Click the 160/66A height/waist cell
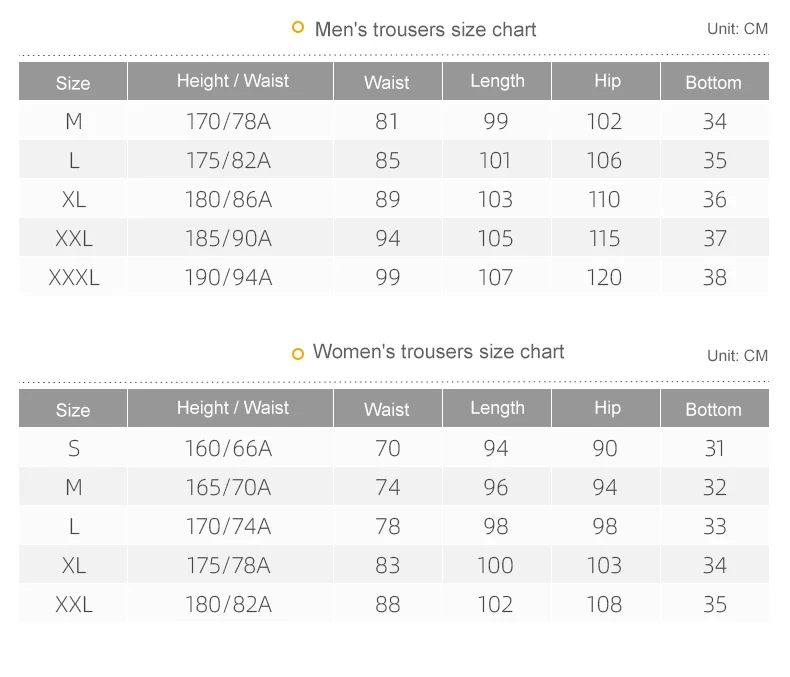Viewport: 790px width, 677px height. click(228, 449)
